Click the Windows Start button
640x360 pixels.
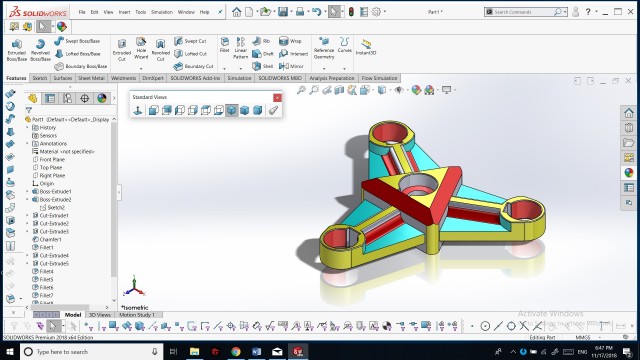coord(10,351)
